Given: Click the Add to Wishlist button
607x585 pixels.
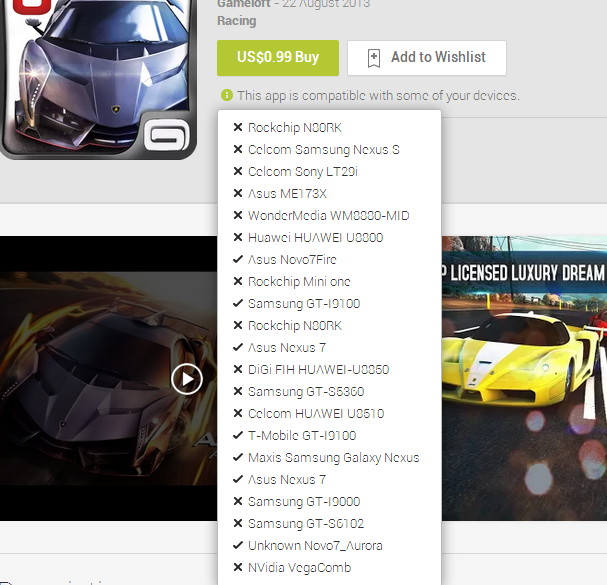Looking at the screenshot, I should (x=427, y=58).
